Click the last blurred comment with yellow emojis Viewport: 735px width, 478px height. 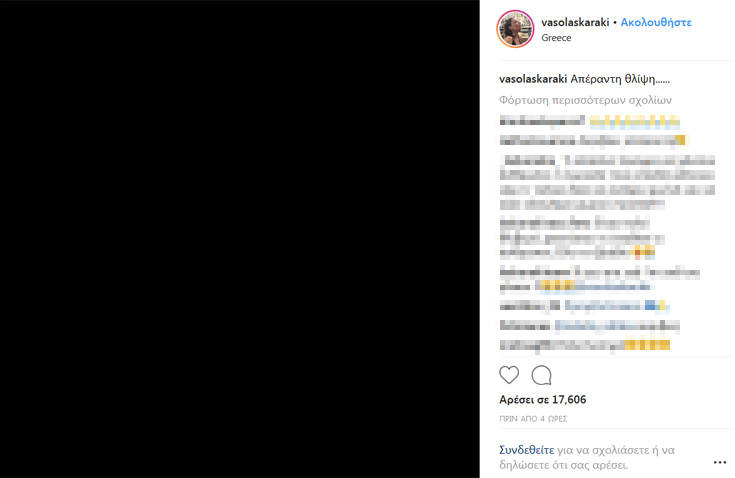click(x=585, y=345)
